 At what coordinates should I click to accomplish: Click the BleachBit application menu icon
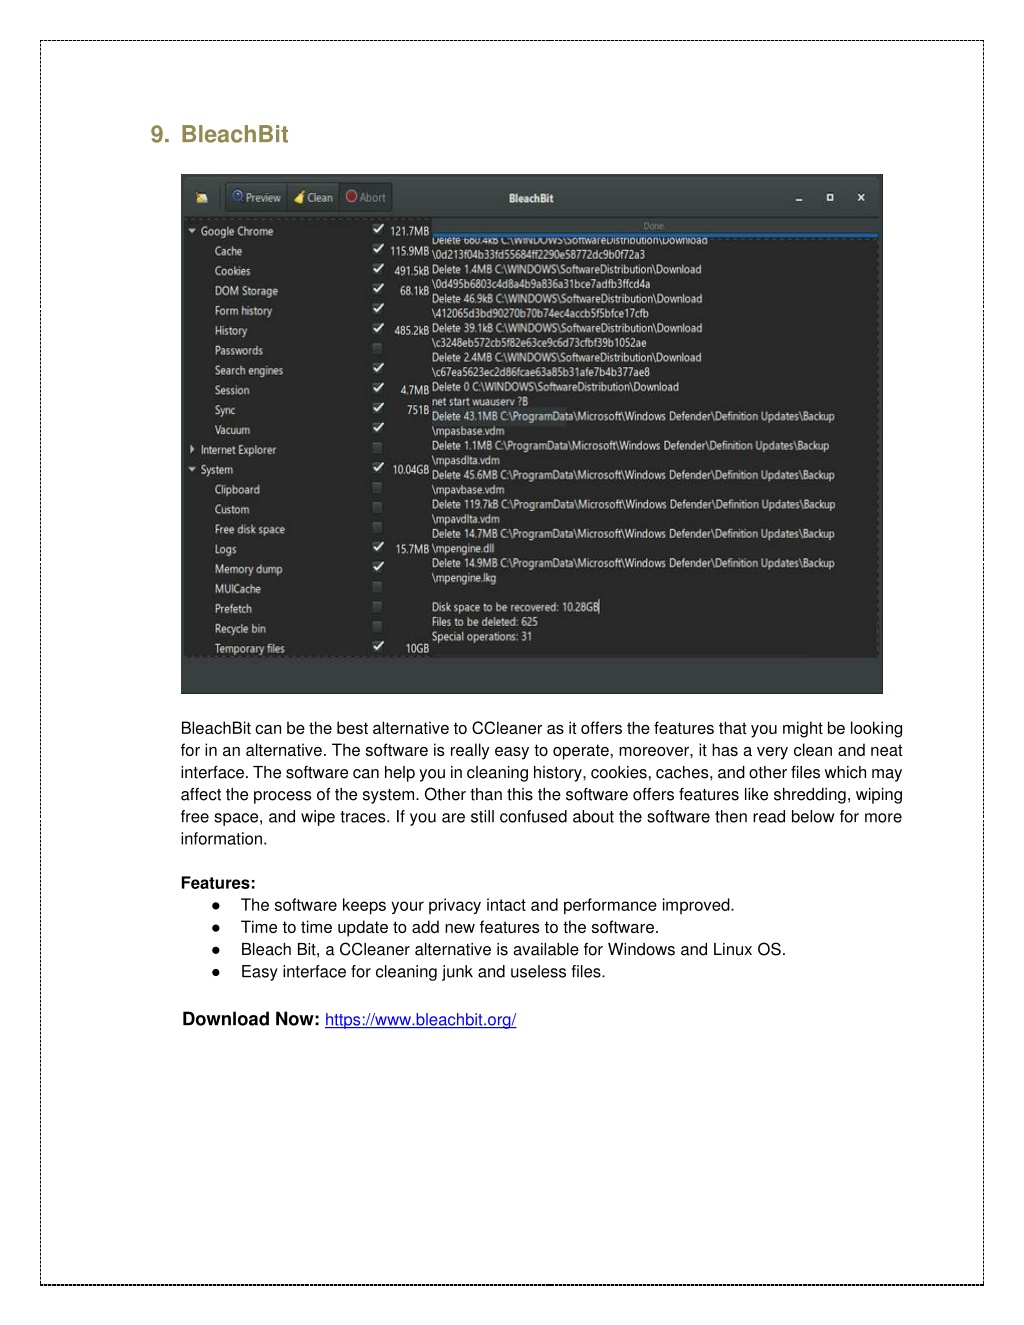pos(202,198)
